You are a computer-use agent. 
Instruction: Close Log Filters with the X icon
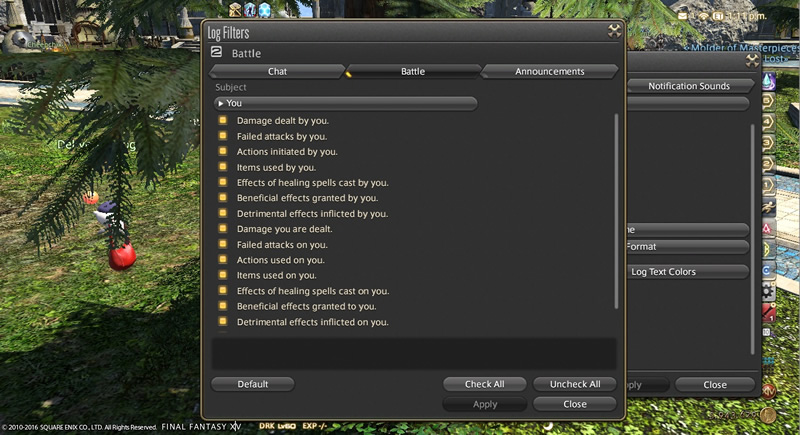click(614, 31)
